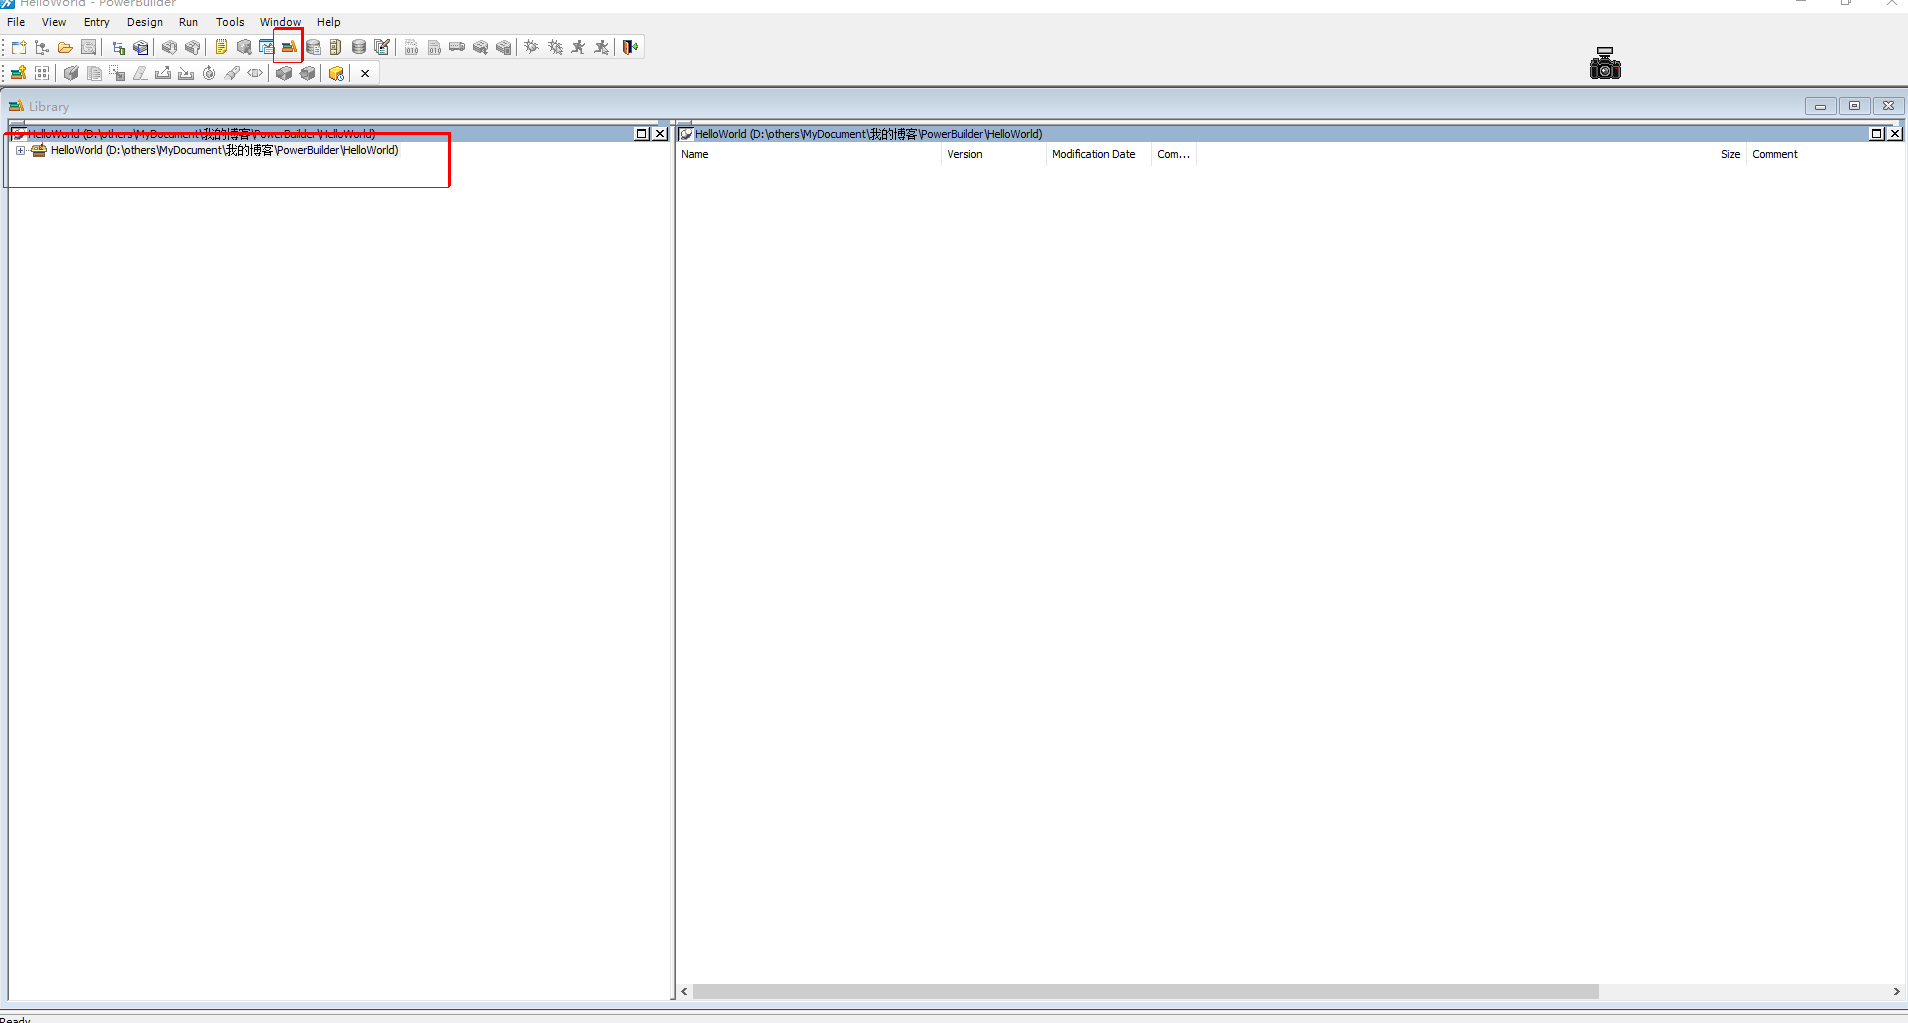Open the File menu
This screenshot has width=1908, height=1023.
point(16,22)
